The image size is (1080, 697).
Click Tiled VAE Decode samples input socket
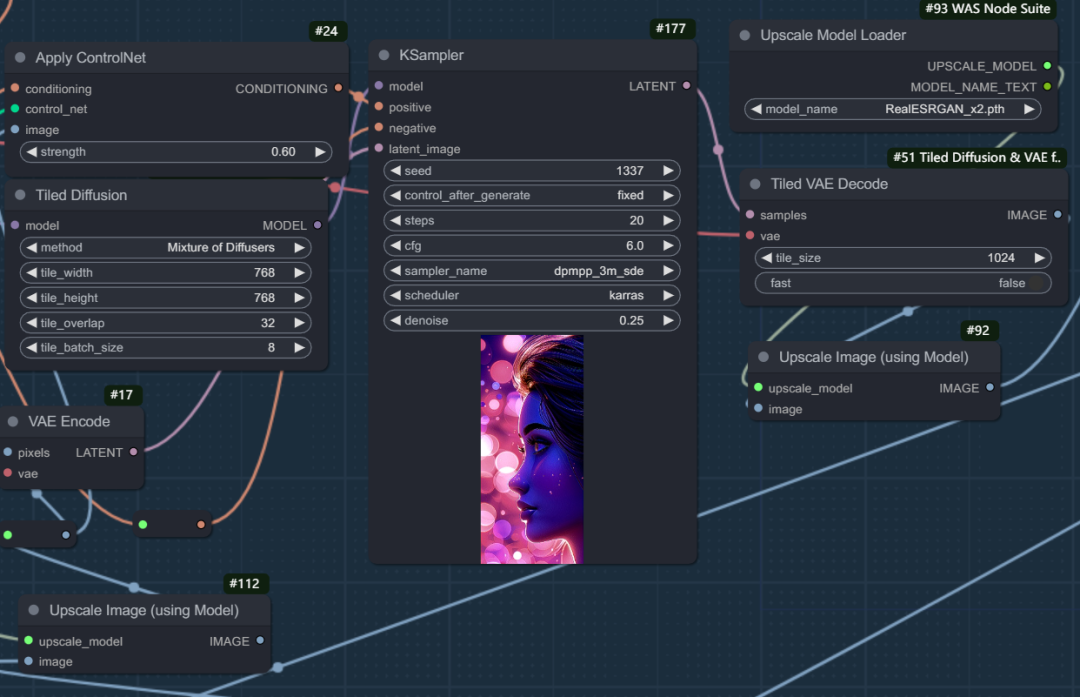pos(750,214)
